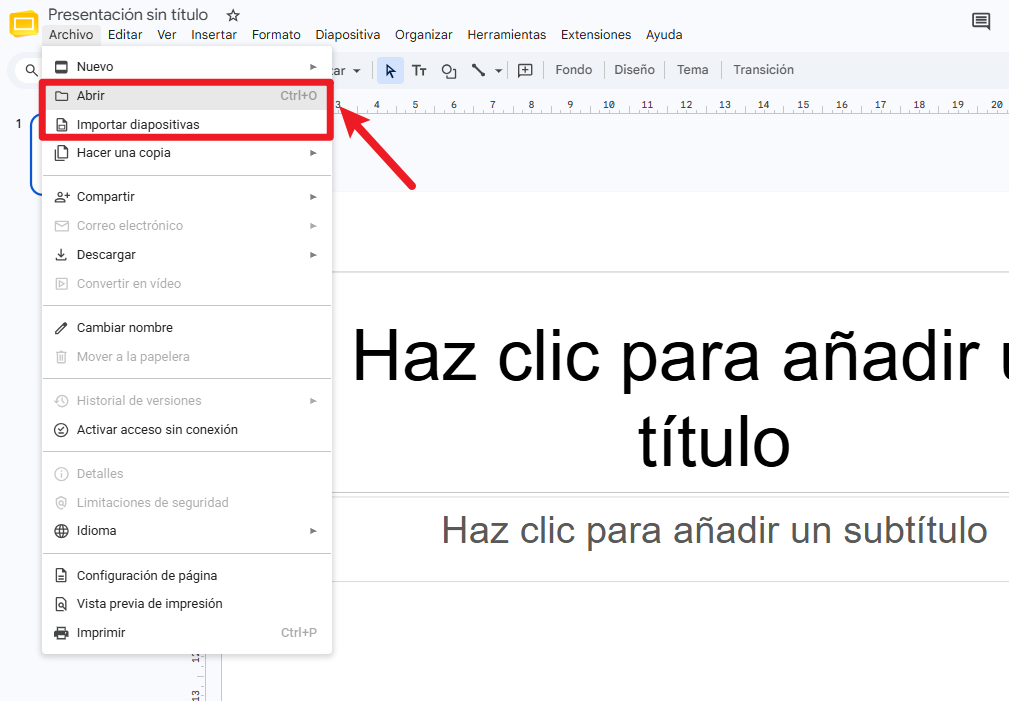
Task: Click the Diseño toolbar button
Action: pos(634,70)
